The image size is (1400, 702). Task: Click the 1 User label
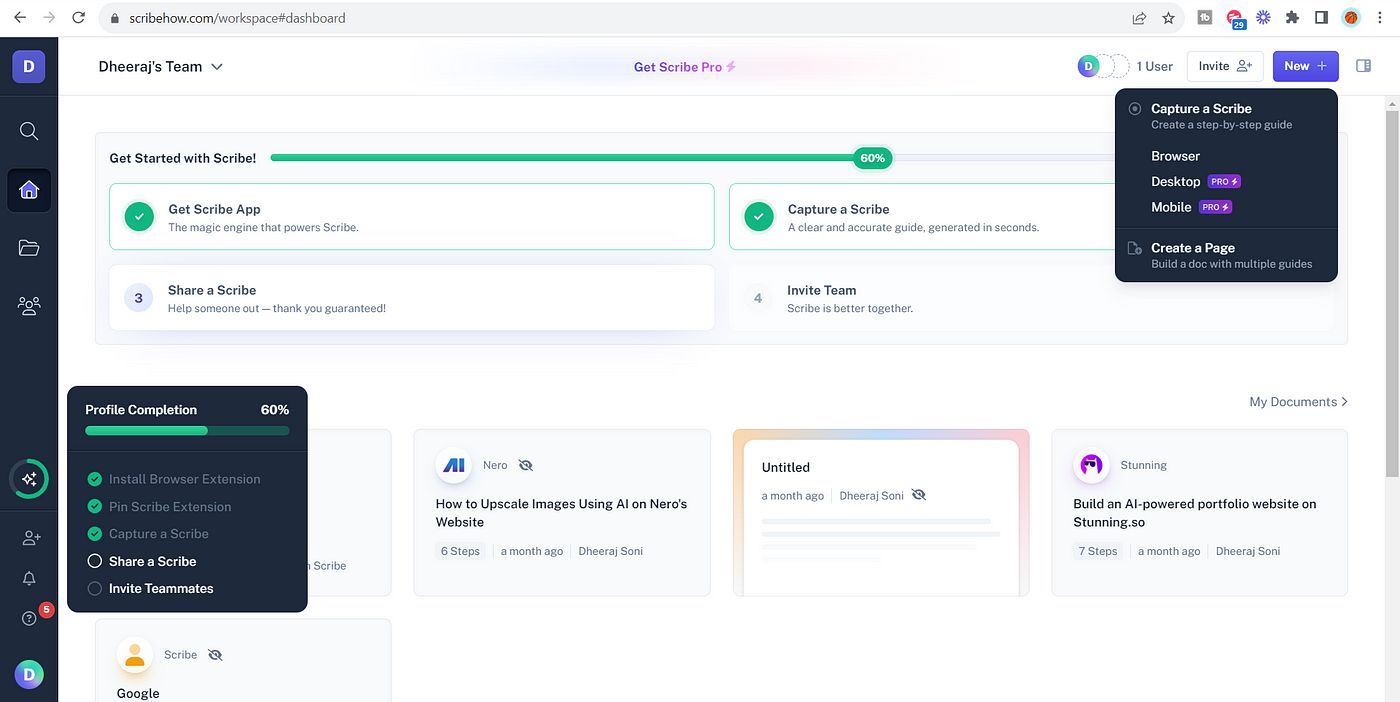tap(1154, 66)
